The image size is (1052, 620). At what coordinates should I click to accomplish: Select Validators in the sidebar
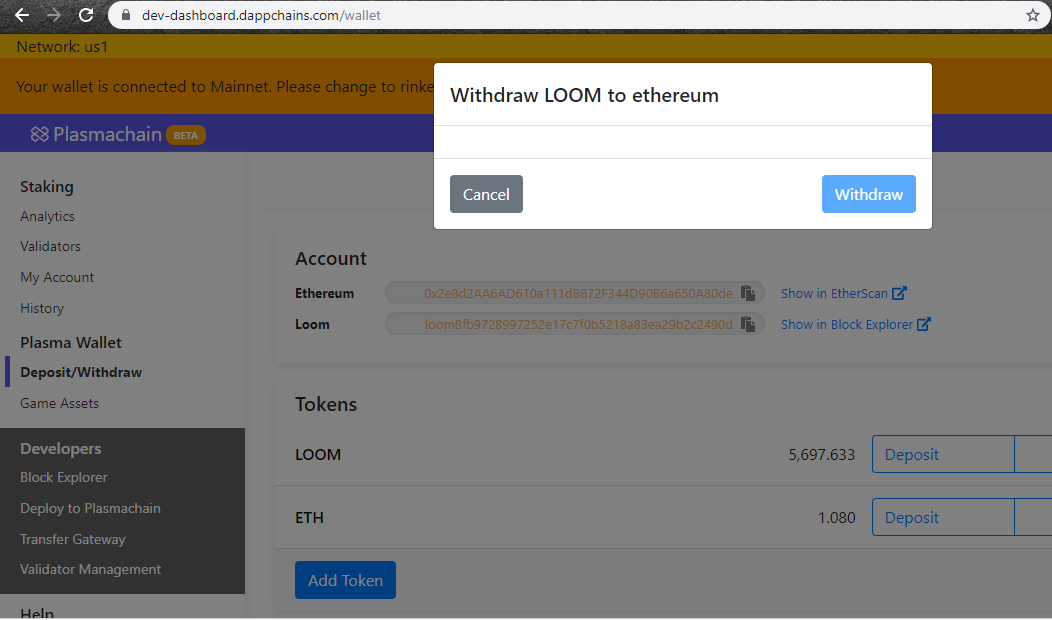pyautogui.click(x=48, y=246)
